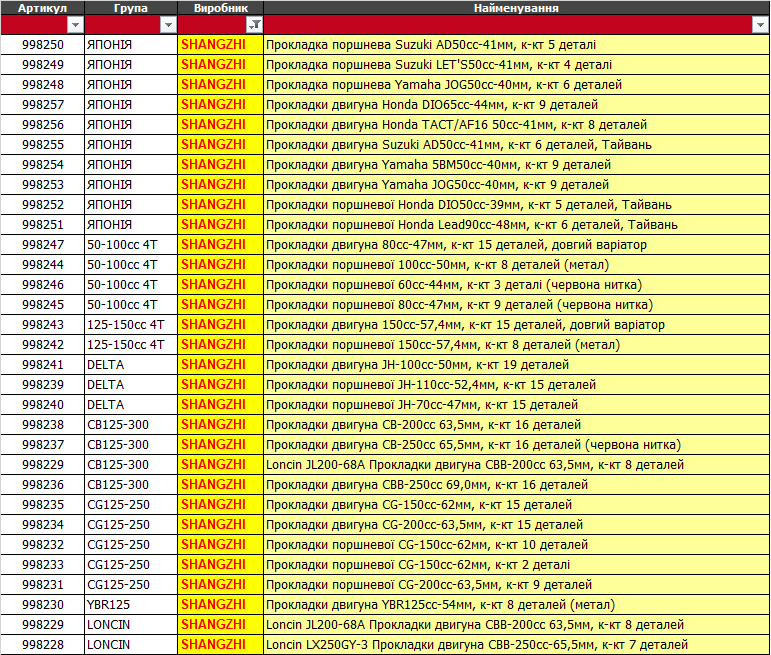Image resolution: width=771 pixels, height=655 pixels.
Task: Select Honda Lead90cc-48мм gasket description
Action: 516,225
